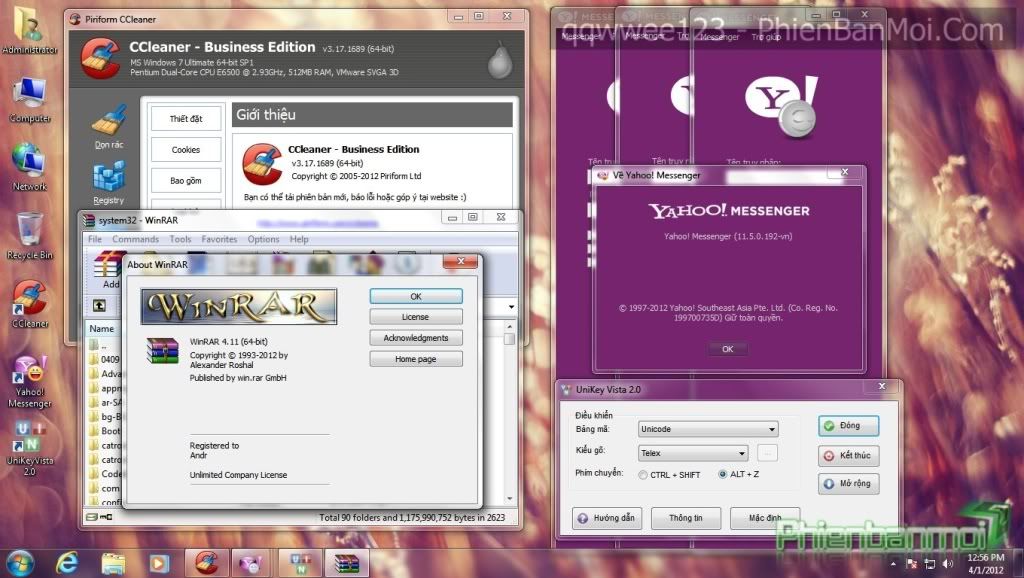The image size is (1024, 578).
Task: Switch to UniKey via its taskbar button
Action: tap(300, 563)
